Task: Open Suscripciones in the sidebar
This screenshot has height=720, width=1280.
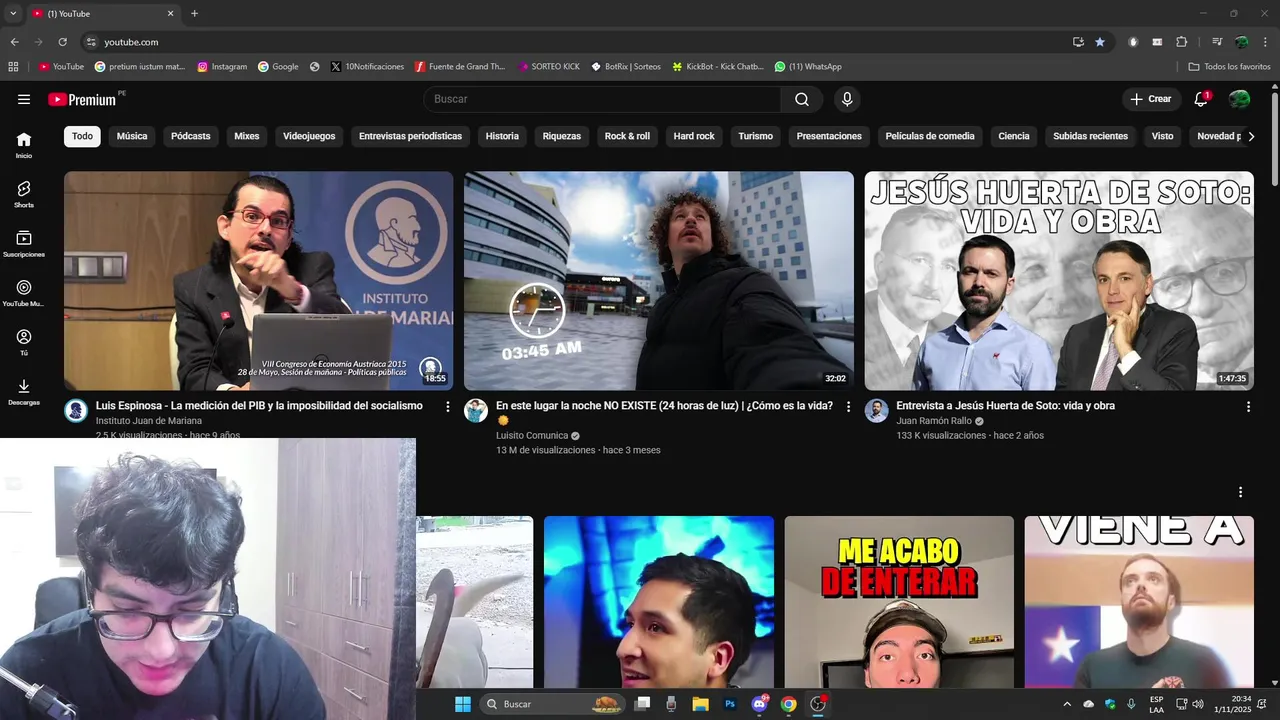Action: tap(24, 244)
